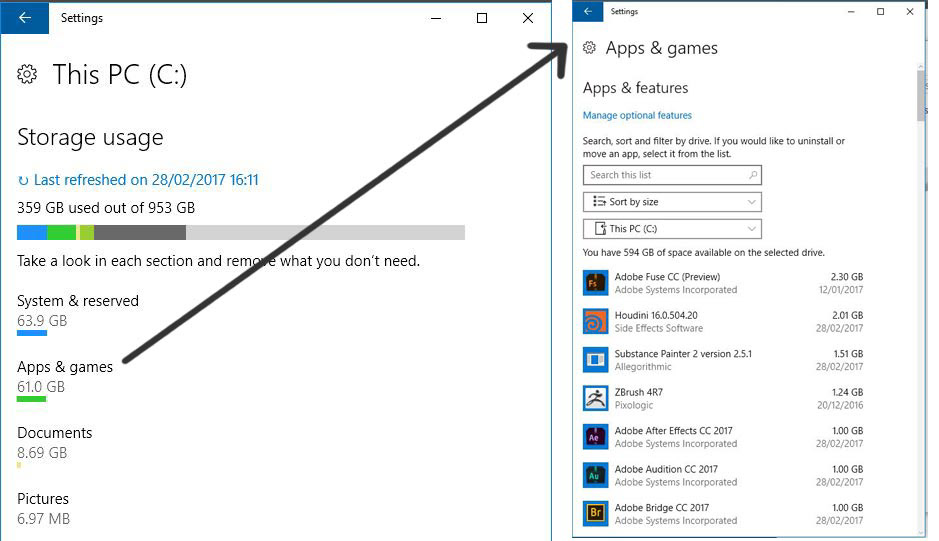
Task: Click Side Effects Software publisher text
Action: 659,328
